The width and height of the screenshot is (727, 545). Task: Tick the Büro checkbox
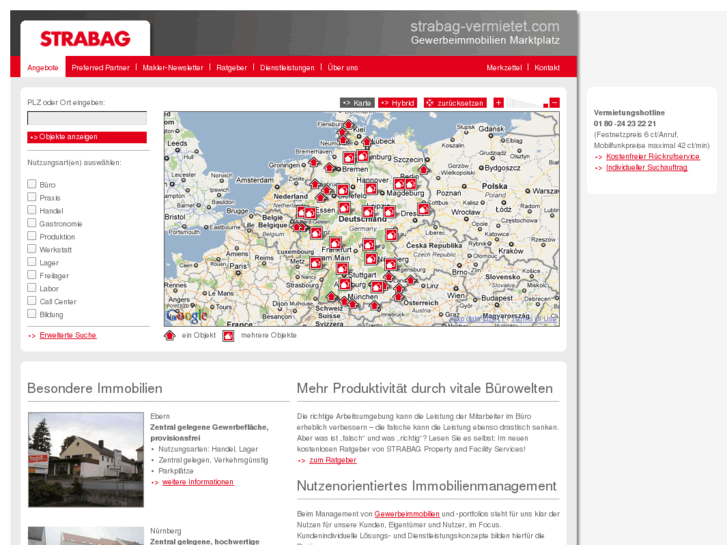[x=32, y=184]
